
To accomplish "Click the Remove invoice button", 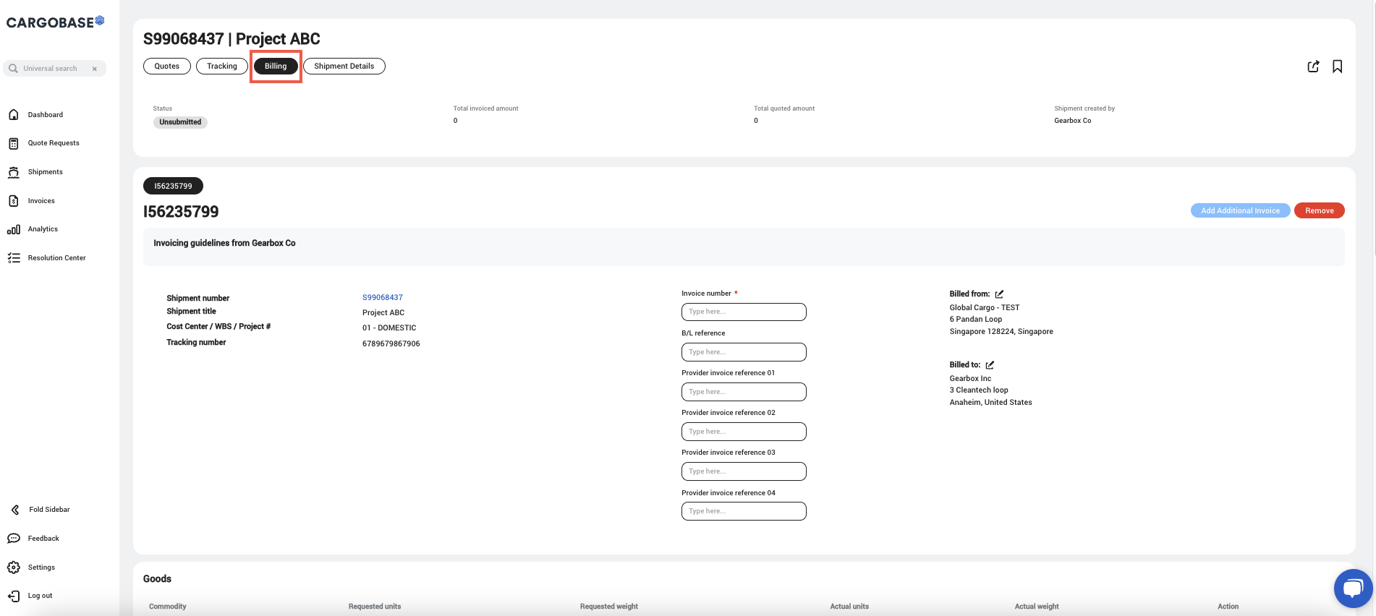I will coord(1319,210).
